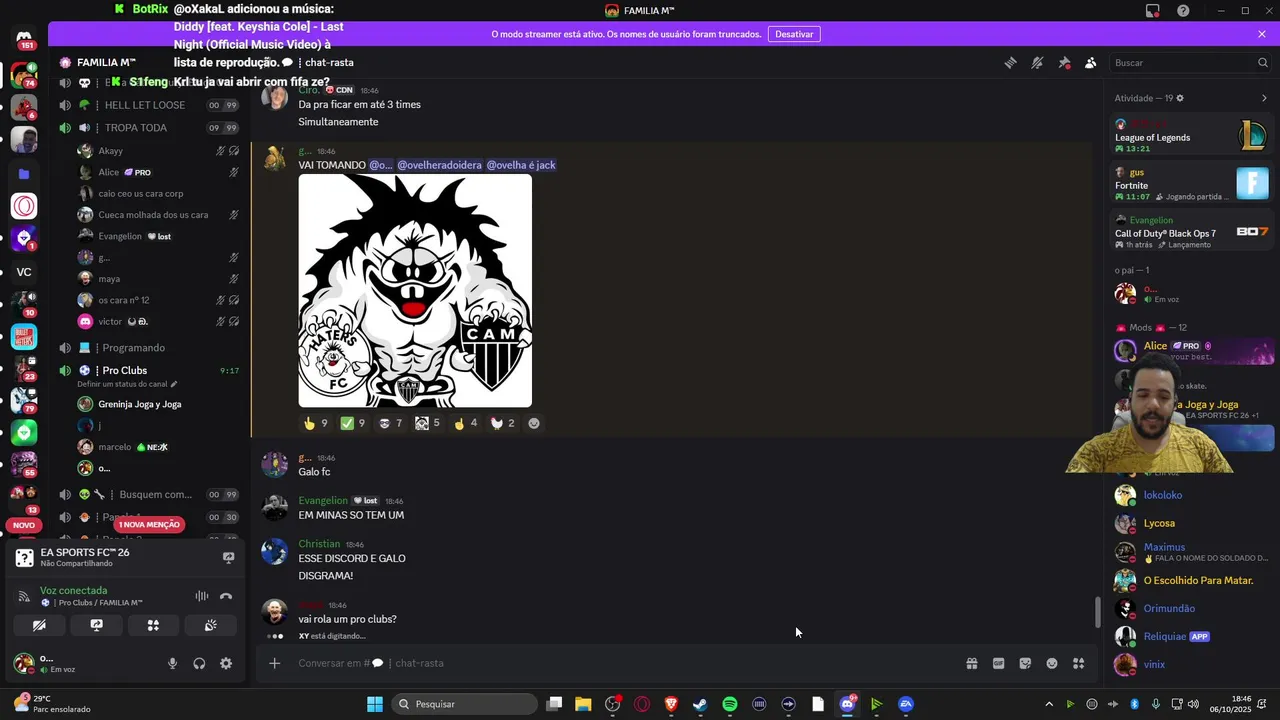Open the sticker picker
1280x720 pixels.
[1025, 663]
